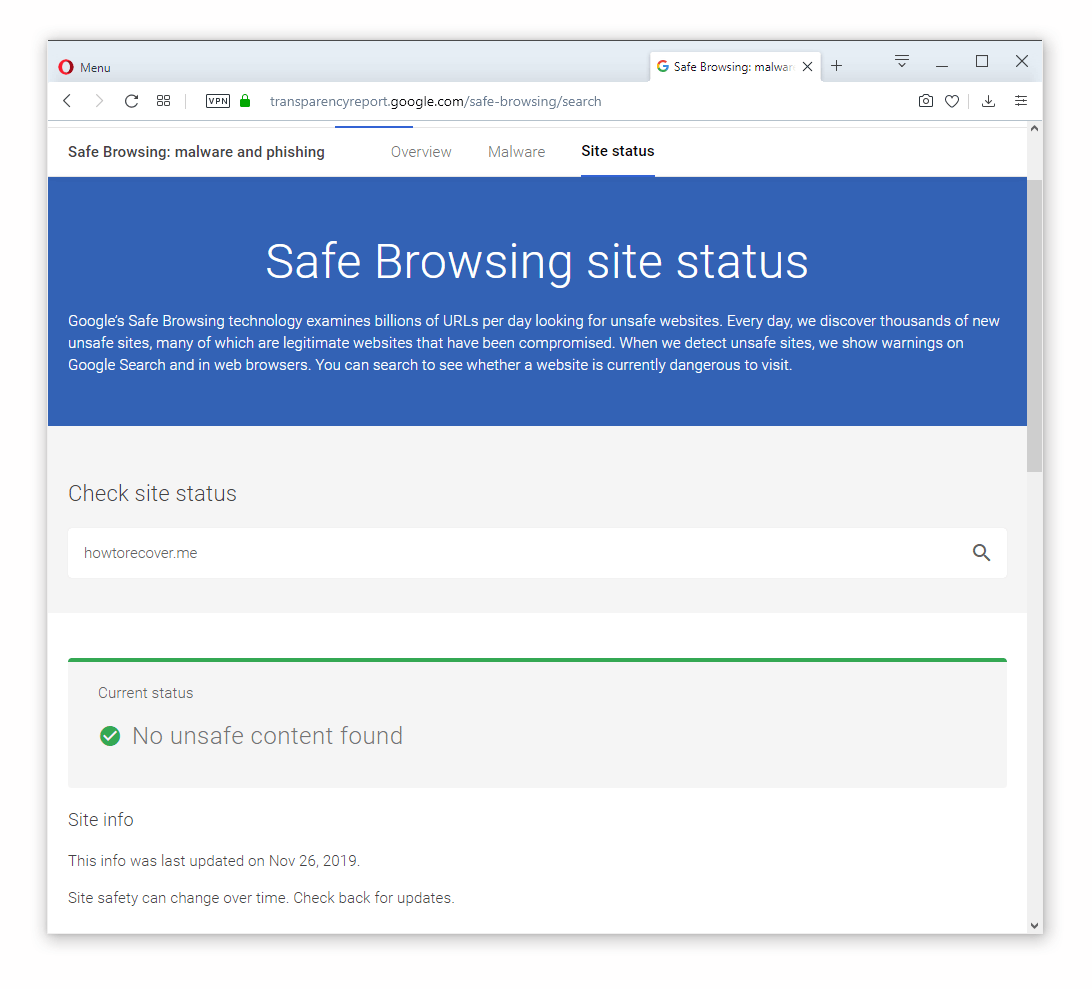This screenshot has height=989, width=1092.
Task: Close the Opera window
Action: point(1022,61)
